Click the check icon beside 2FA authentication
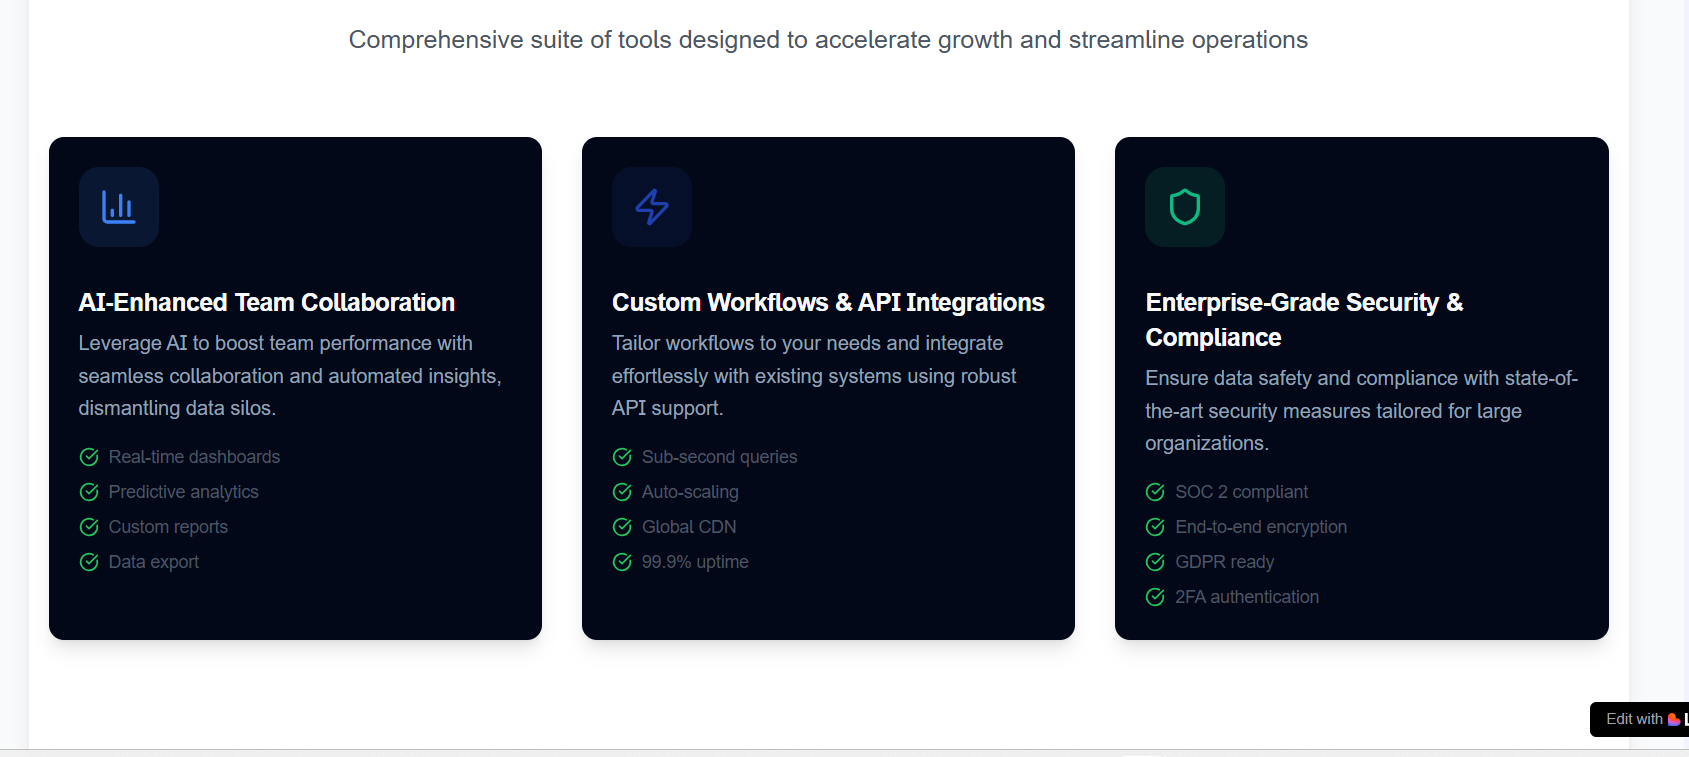This screenshot has height=757, width=1689. pos(1155,597)
